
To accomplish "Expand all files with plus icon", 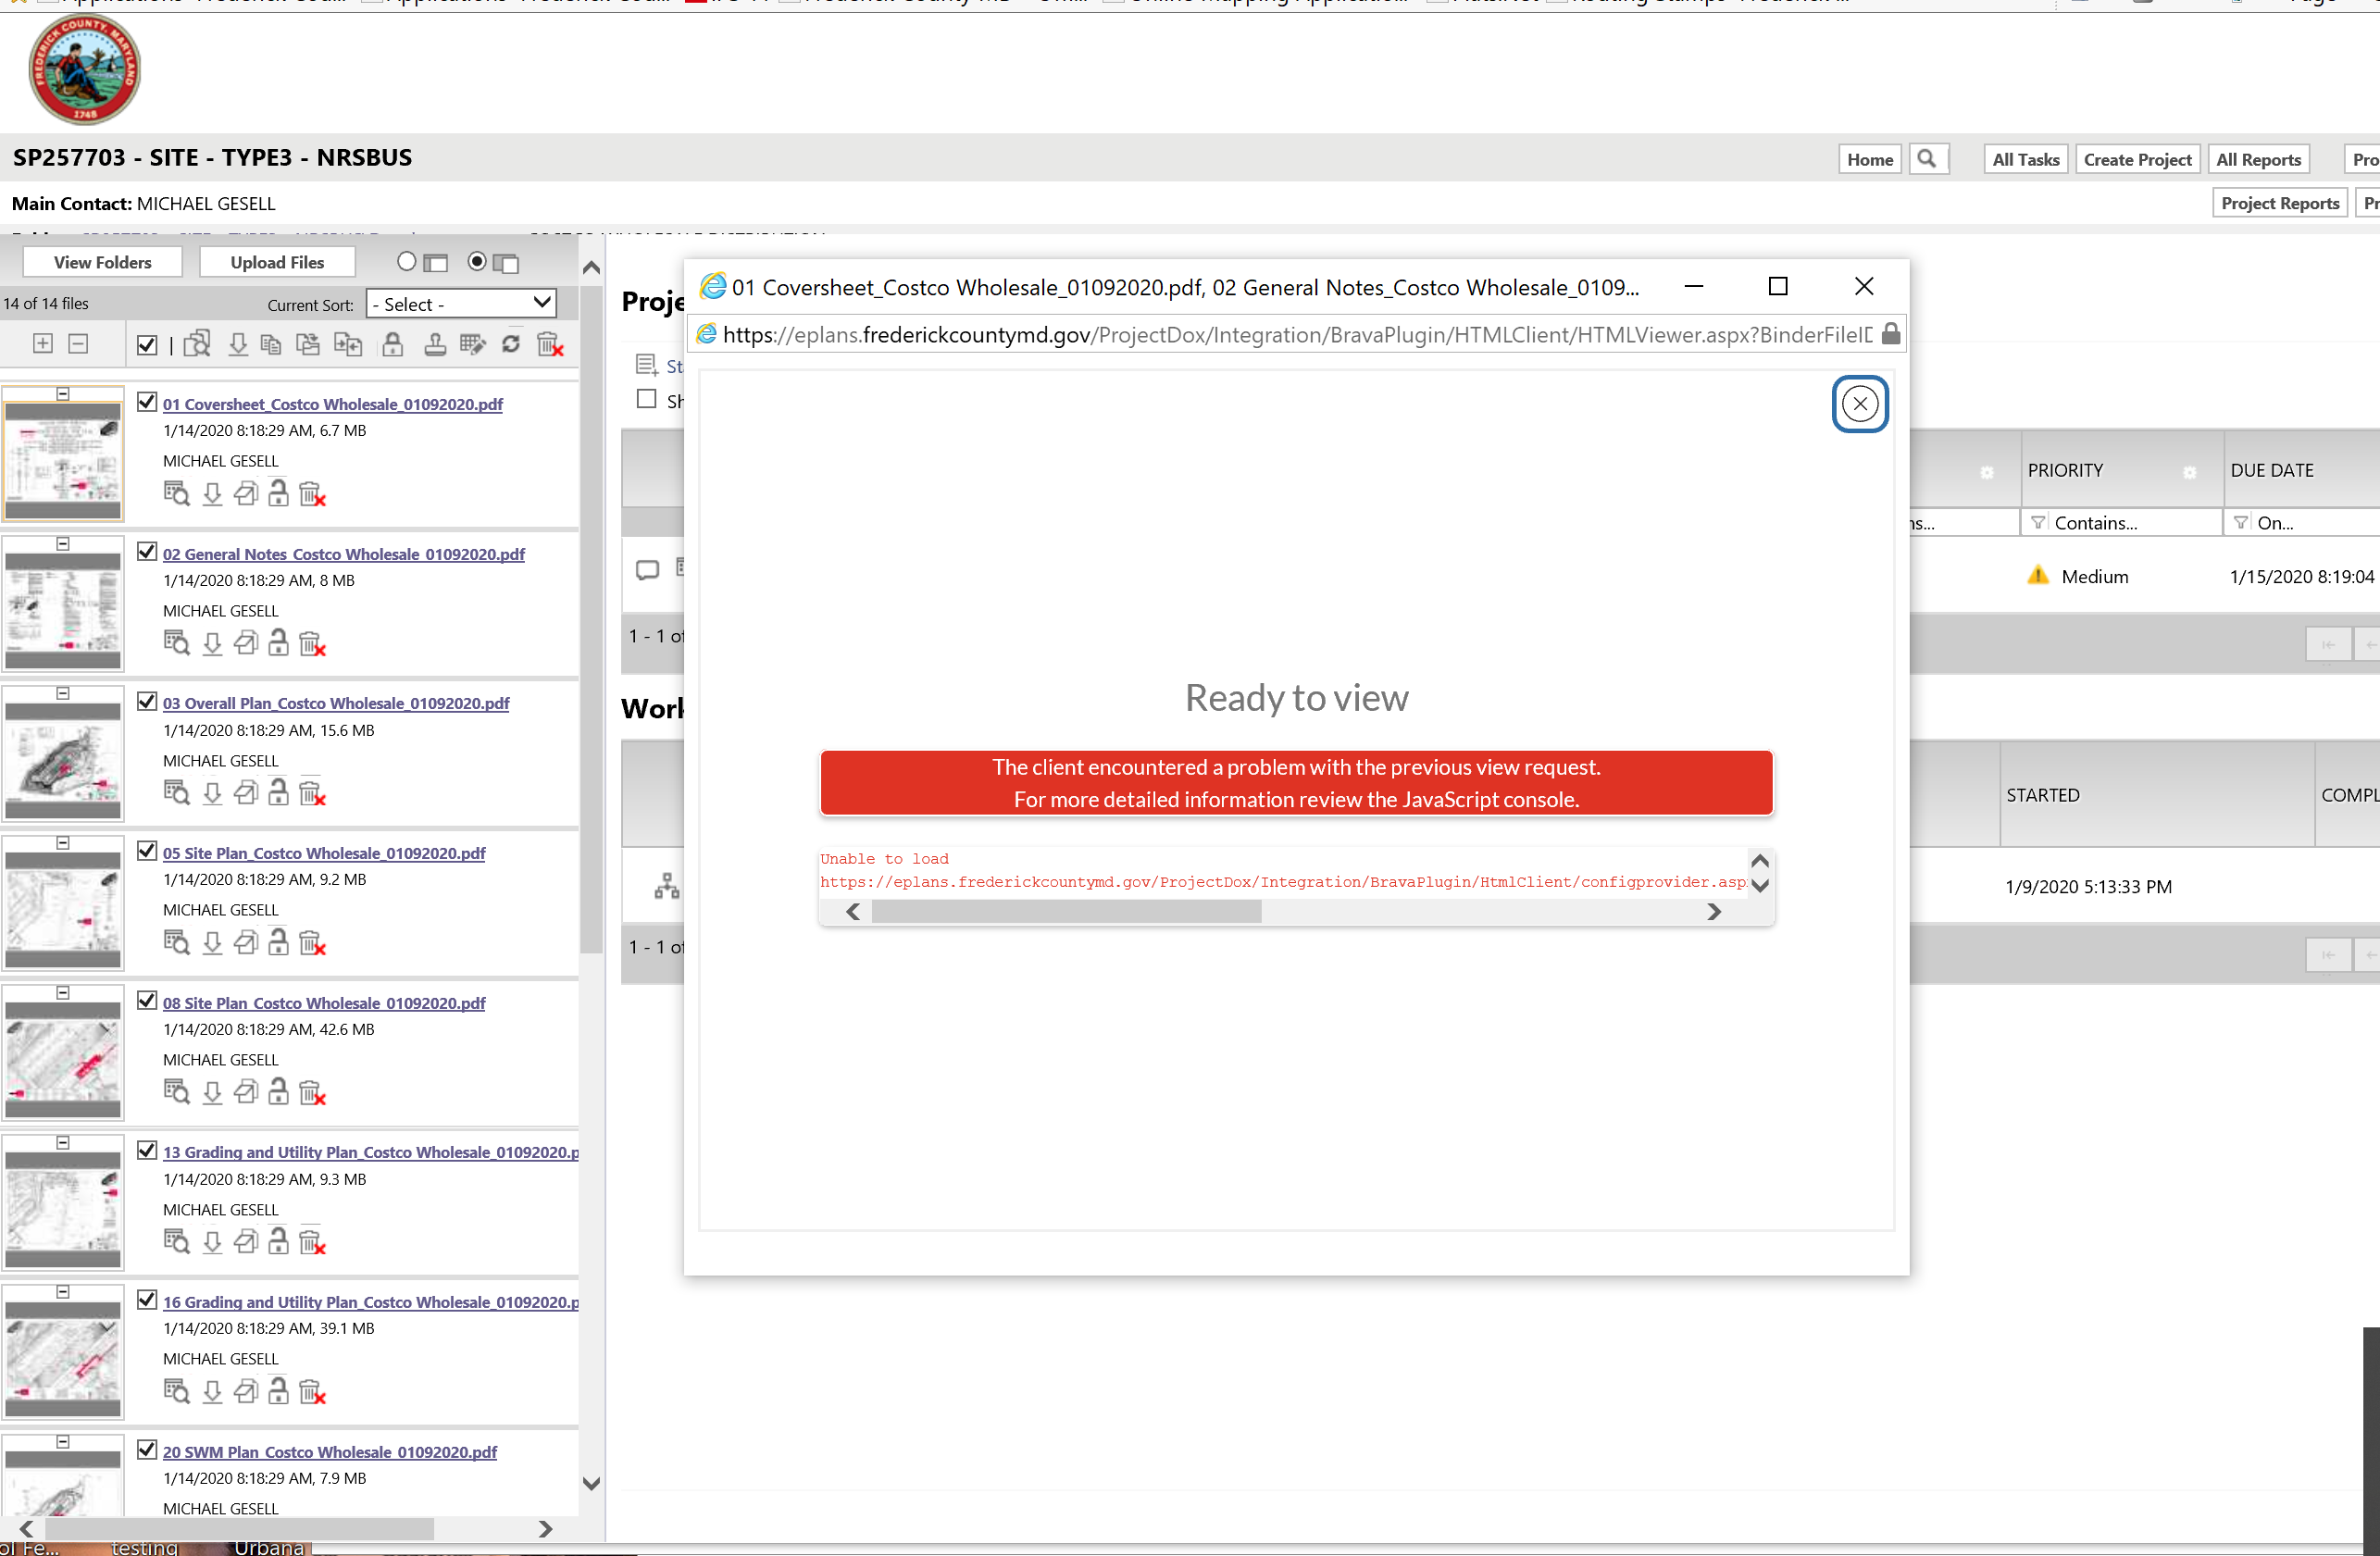I will (43, 344).
